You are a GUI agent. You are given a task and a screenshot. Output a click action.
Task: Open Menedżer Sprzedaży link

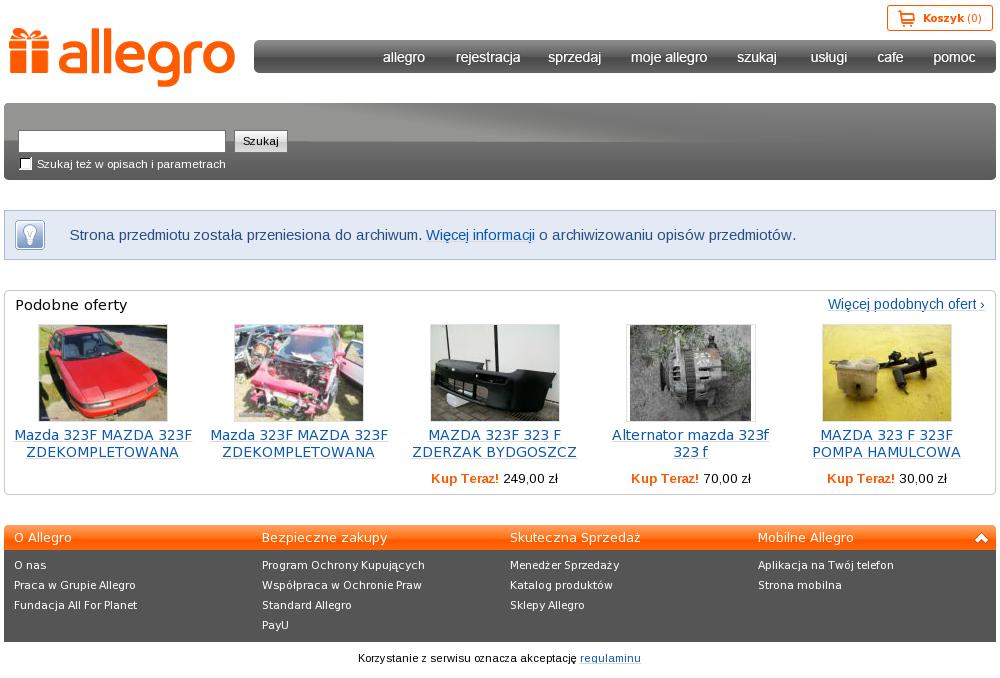click(x=564, y=565)
